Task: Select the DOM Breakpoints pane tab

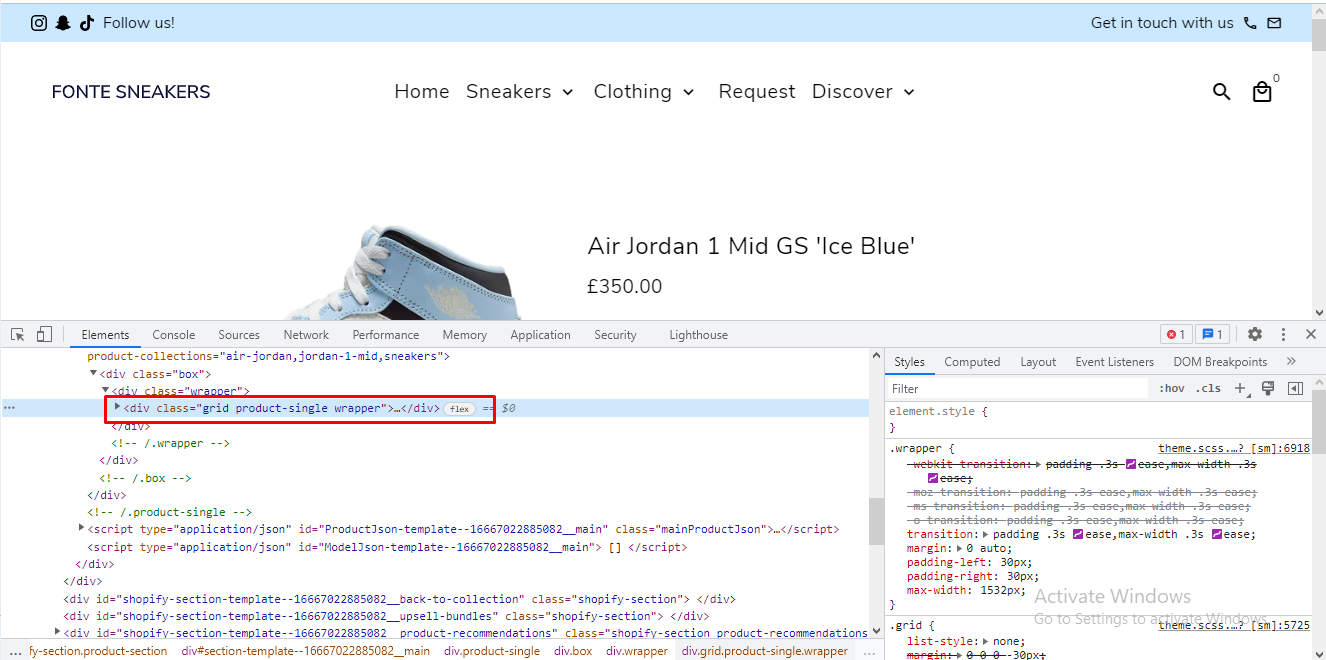Action: tap(1220, 362)
